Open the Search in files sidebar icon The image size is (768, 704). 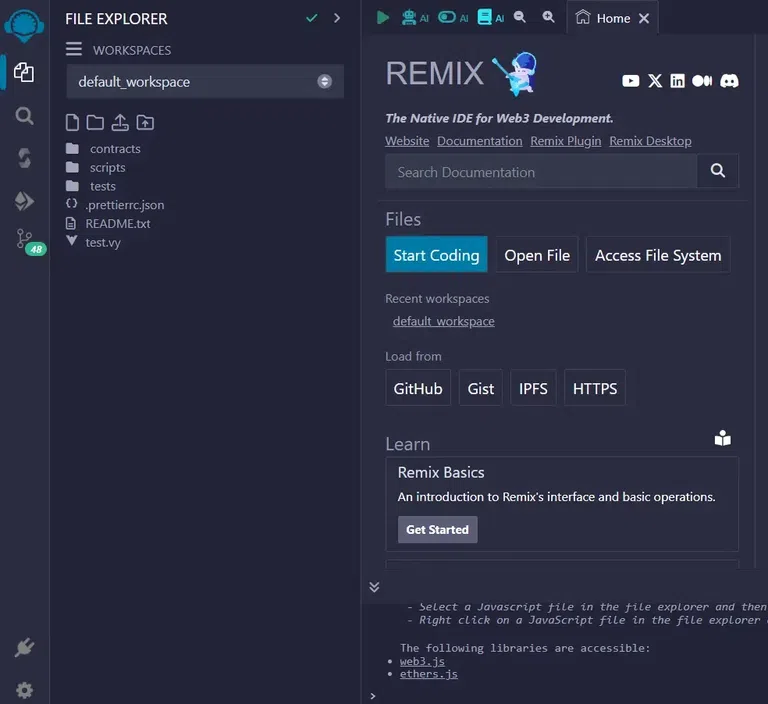tap(24, 116)
